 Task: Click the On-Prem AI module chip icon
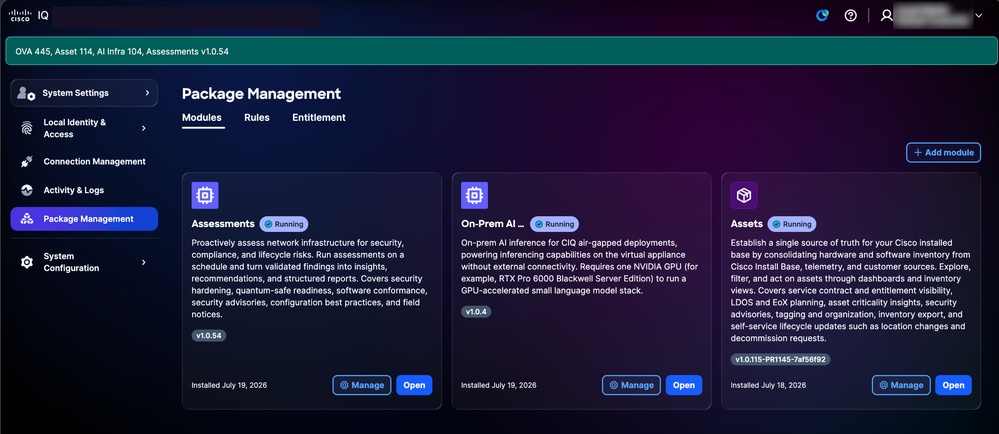coord(475,196)
